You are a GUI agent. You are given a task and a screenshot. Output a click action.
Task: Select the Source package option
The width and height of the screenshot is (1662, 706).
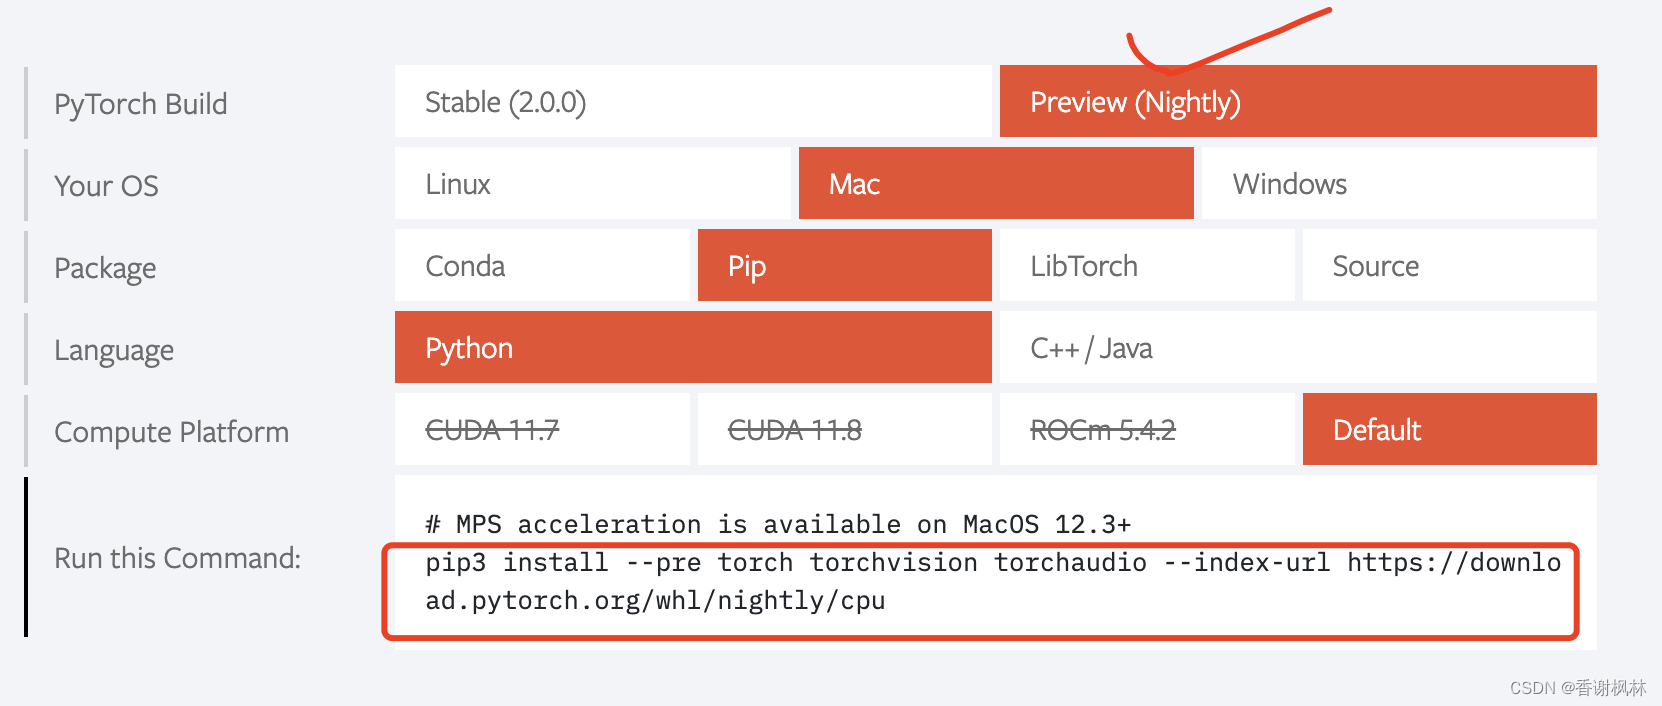click(x=1449, y=266)
